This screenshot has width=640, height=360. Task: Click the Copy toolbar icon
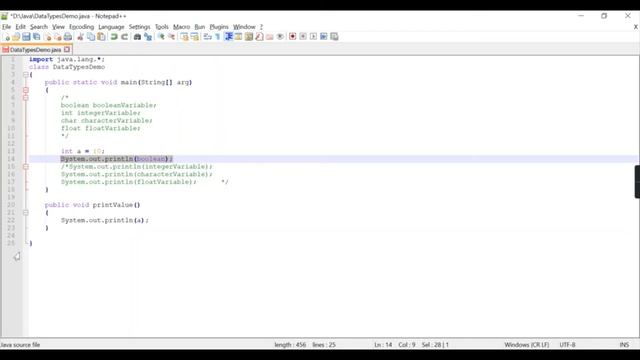coord(91,37)
